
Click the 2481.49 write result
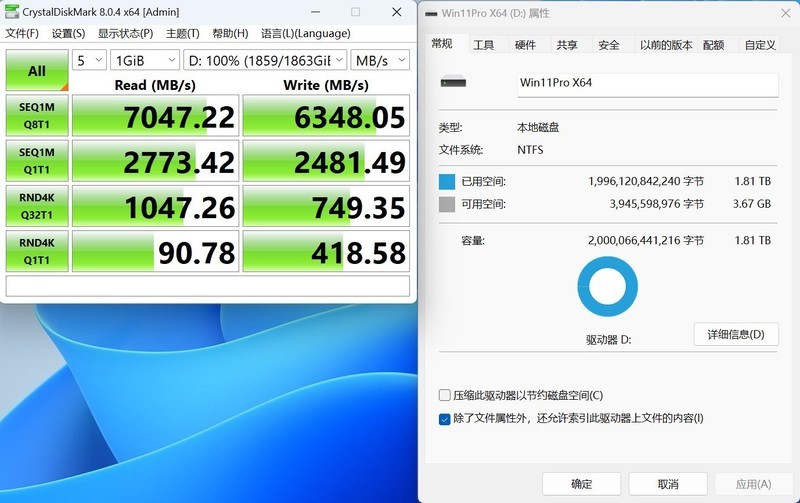(326, 161)
